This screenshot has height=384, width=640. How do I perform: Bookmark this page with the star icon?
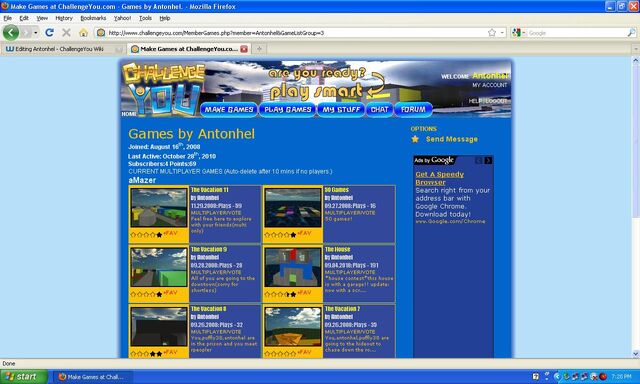click(x=492, y=33)
